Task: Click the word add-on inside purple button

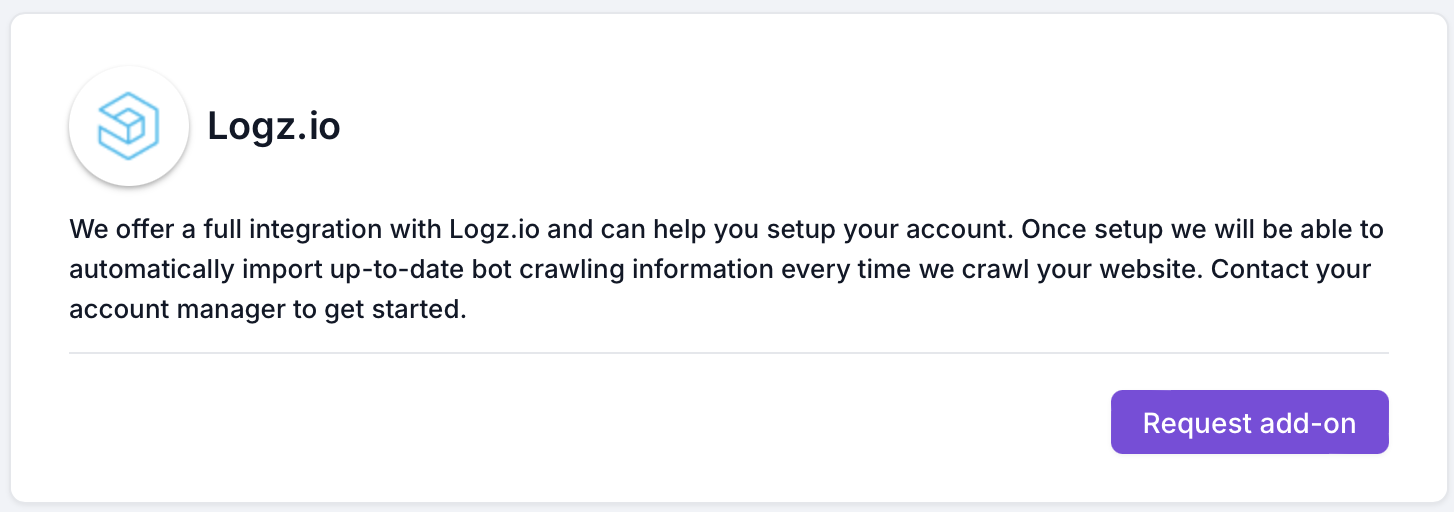Action: (1301, 423)
